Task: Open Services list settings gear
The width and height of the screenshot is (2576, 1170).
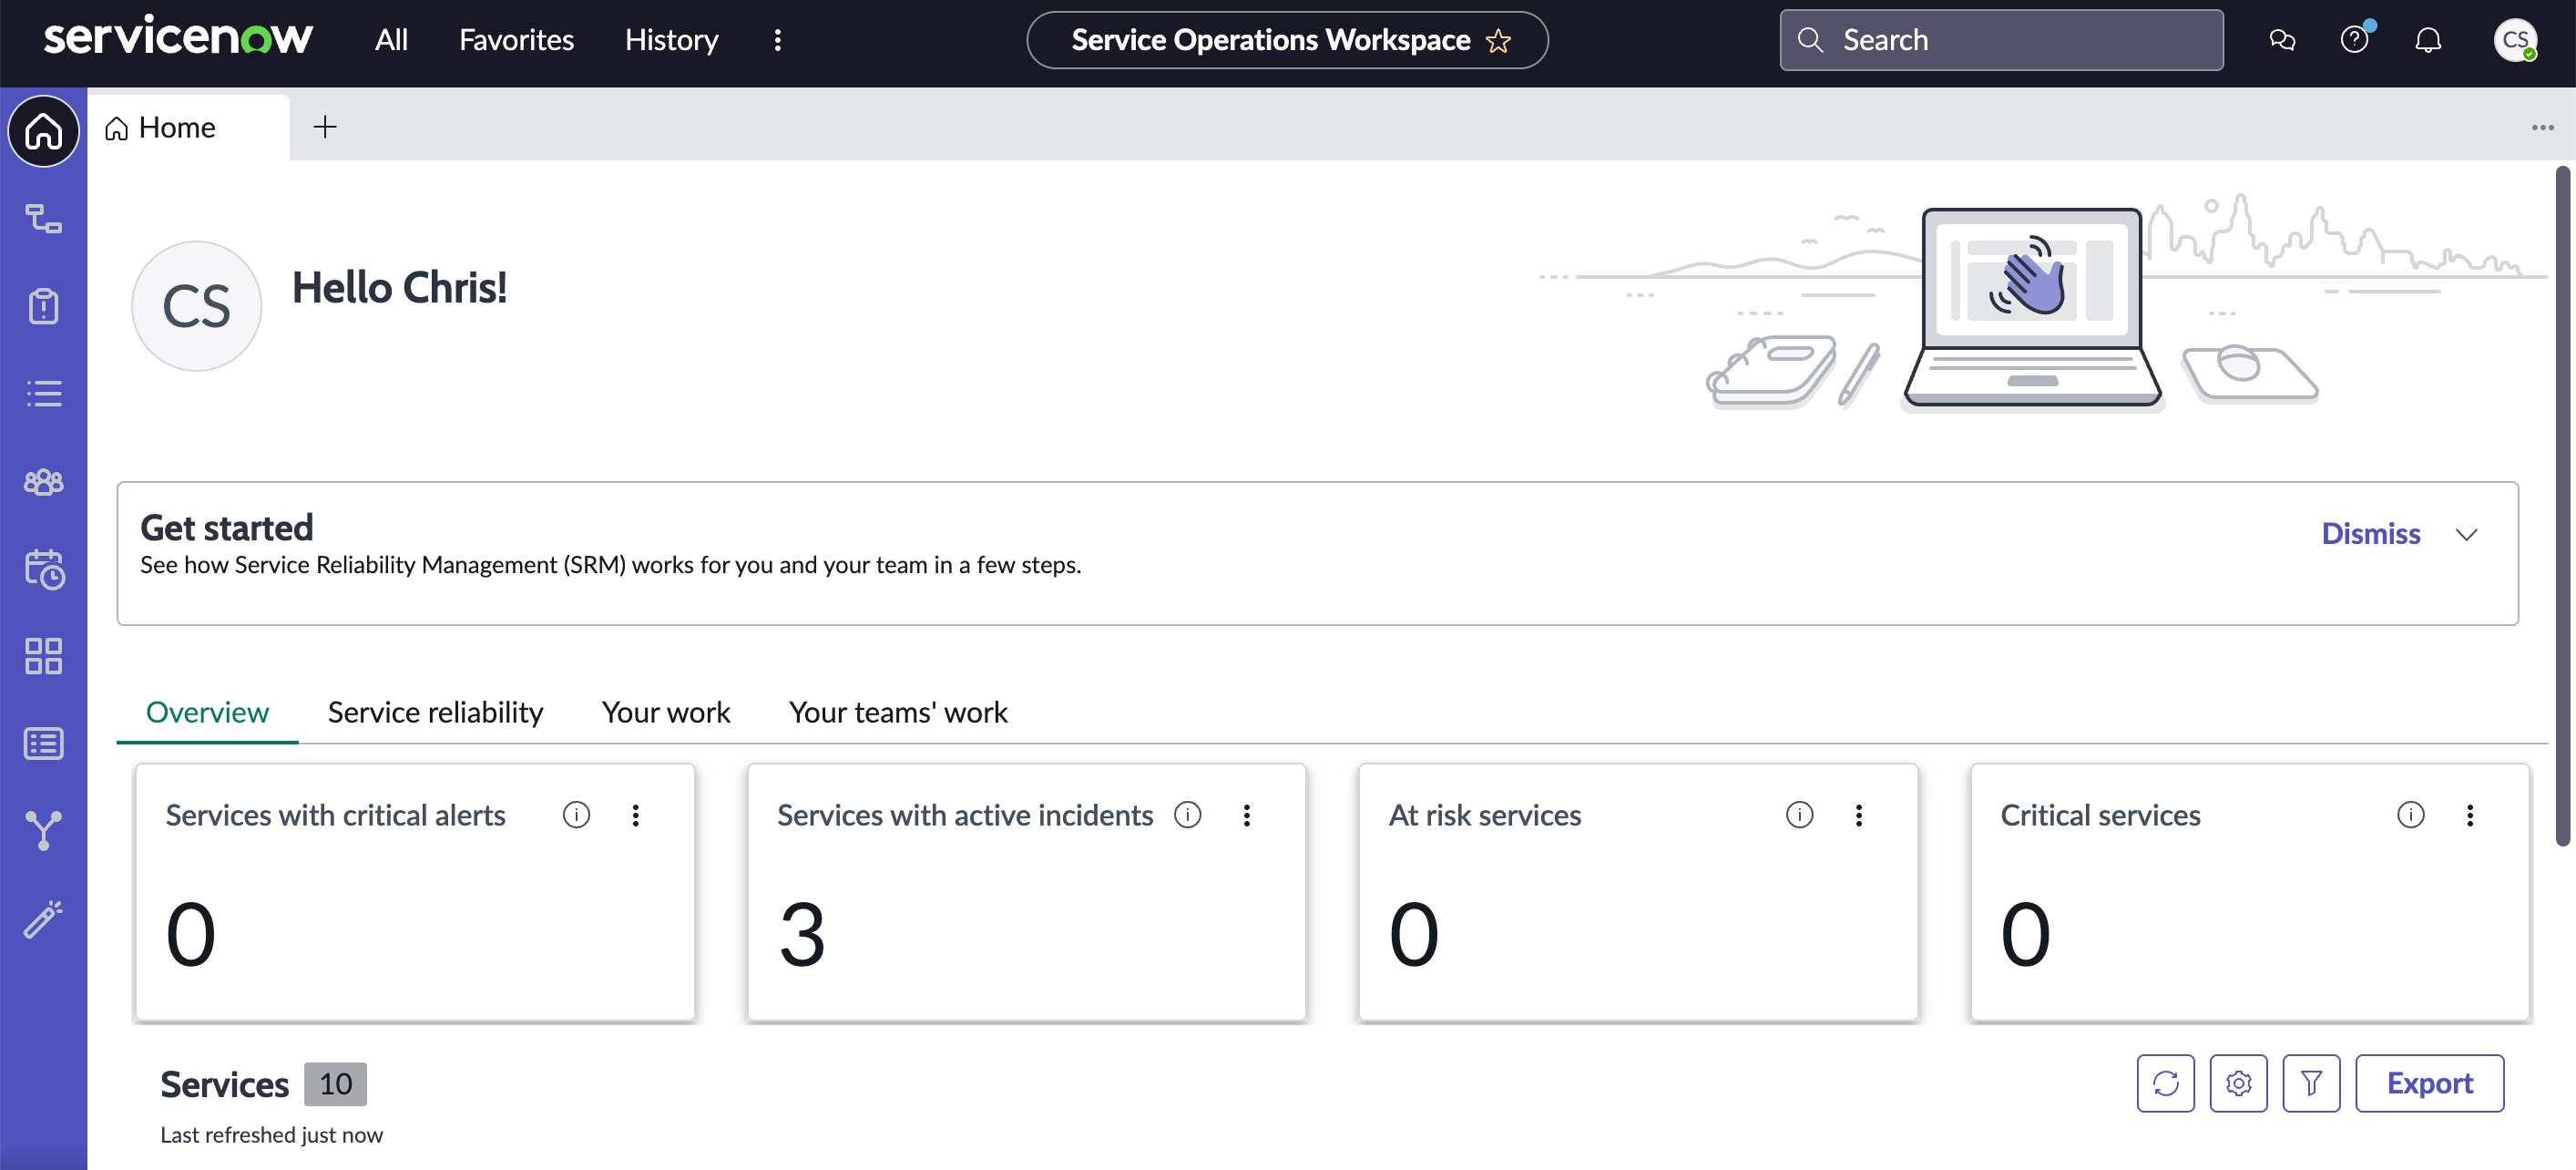Action: (x=2238, y=1083)
